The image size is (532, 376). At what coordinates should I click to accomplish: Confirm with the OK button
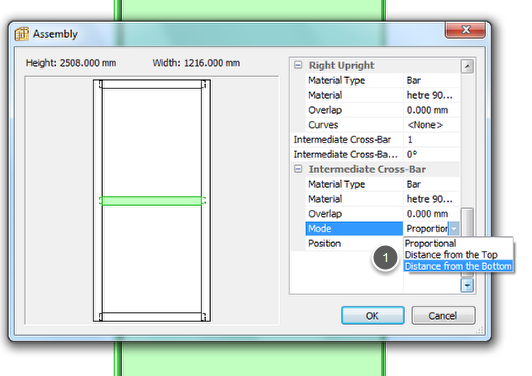(x=373, y=316)
